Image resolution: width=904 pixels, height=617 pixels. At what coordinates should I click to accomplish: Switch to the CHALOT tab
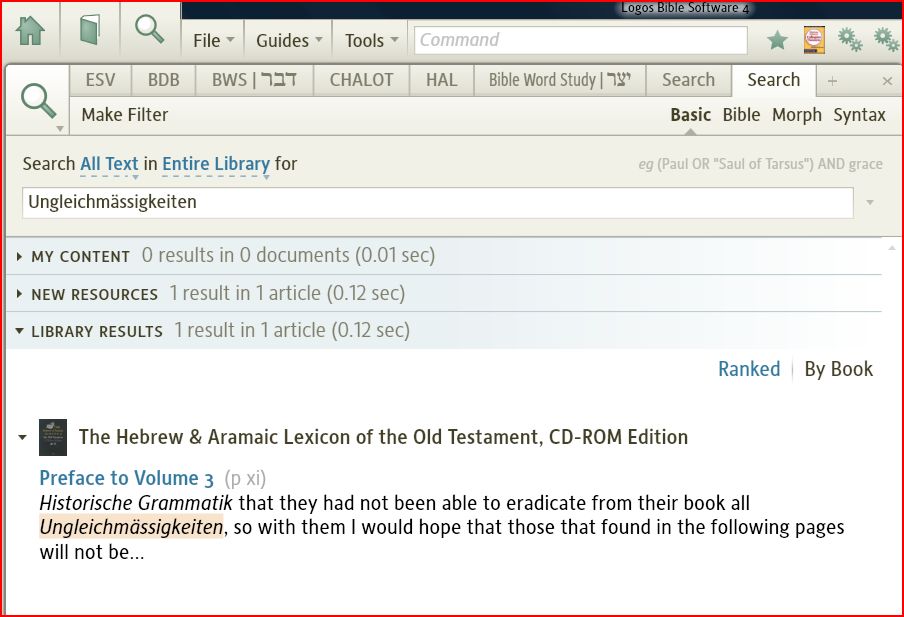click(361, 80)
